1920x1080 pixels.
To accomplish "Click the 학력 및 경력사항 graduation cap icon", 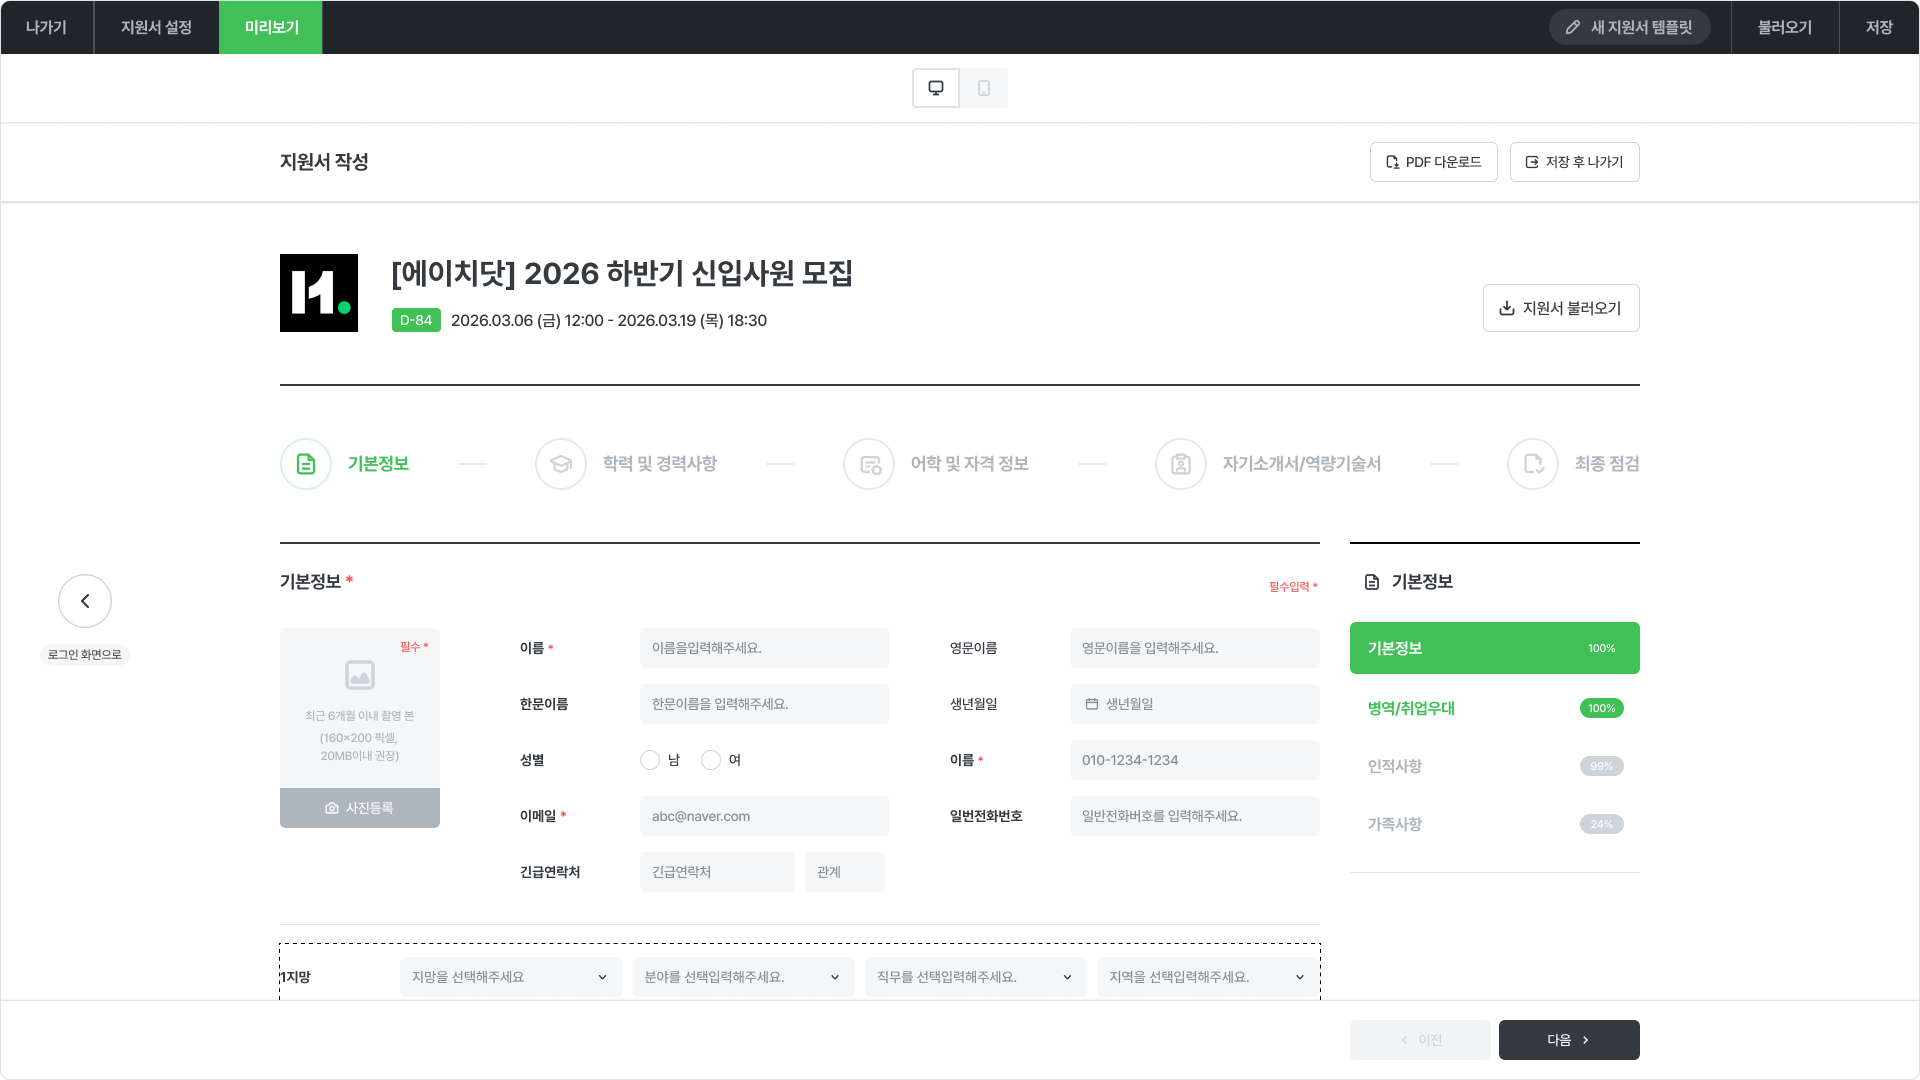I will coord(561,464).
